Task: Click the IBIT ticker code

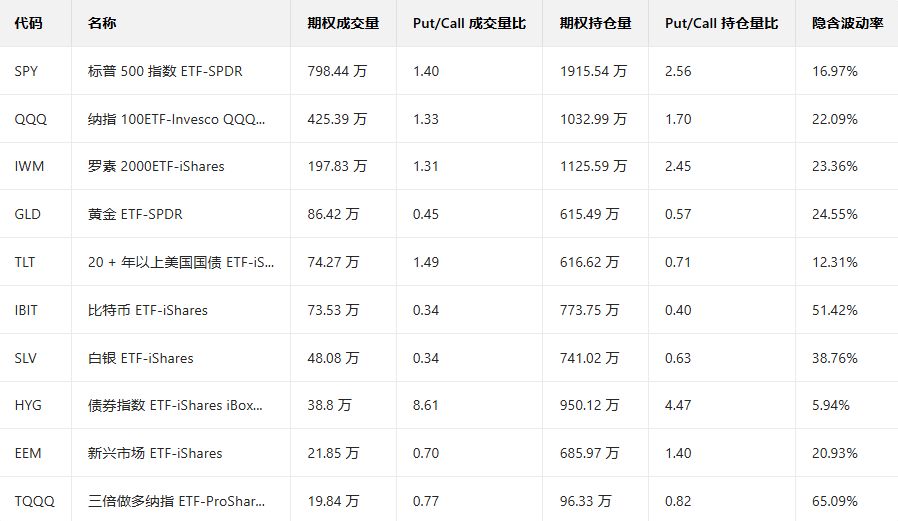Action: click(x=27, y=310)
